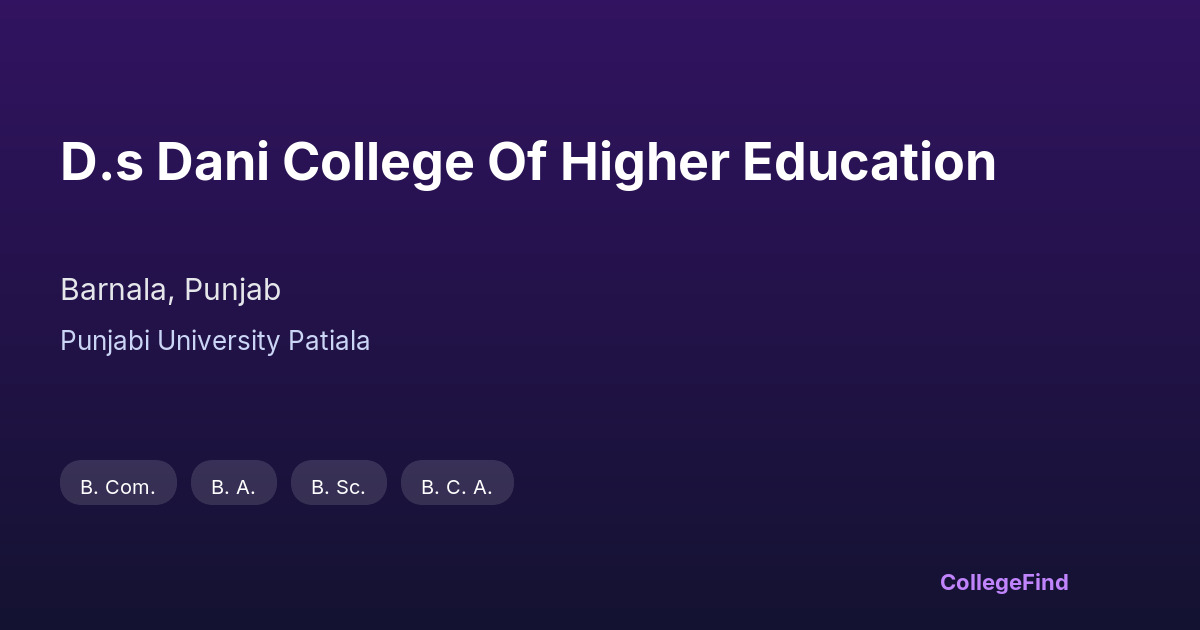Click the CollegeFind brand logo
This screenshot has width=1200, height=630.
[x=1003, y=582]
